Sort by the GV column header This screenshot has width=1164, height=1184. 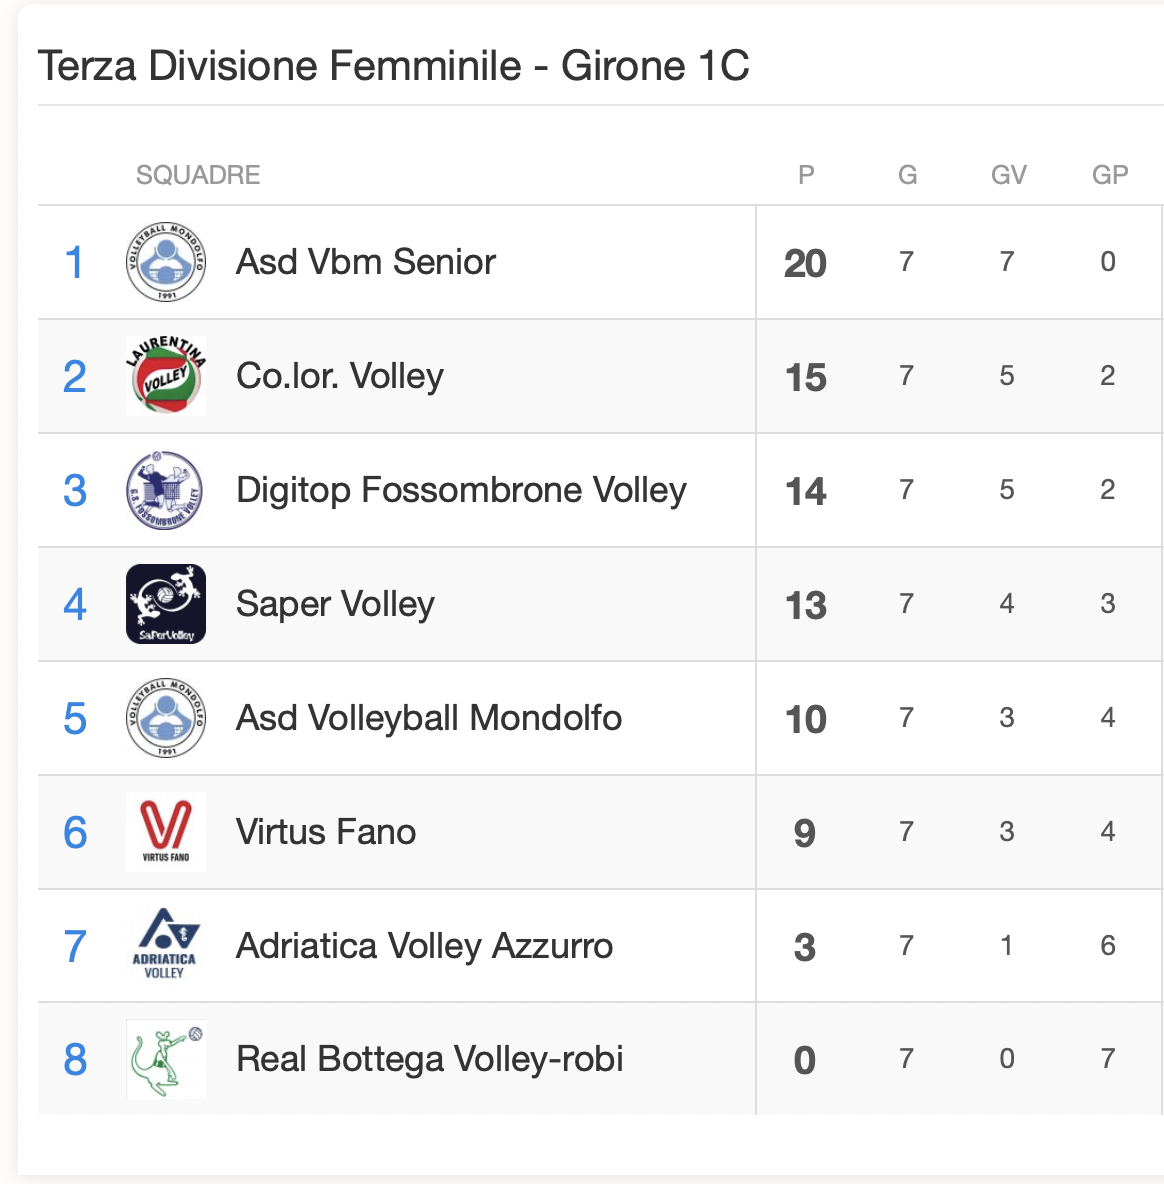[x=1008, y=175]
